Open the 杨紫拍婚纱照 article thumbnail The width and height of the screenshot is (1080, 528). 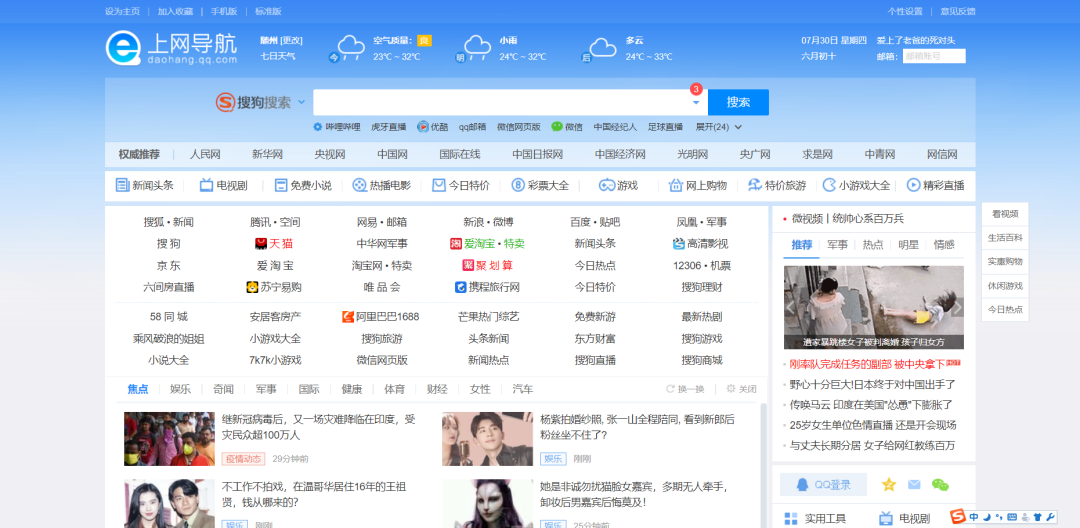click(488, 439)
